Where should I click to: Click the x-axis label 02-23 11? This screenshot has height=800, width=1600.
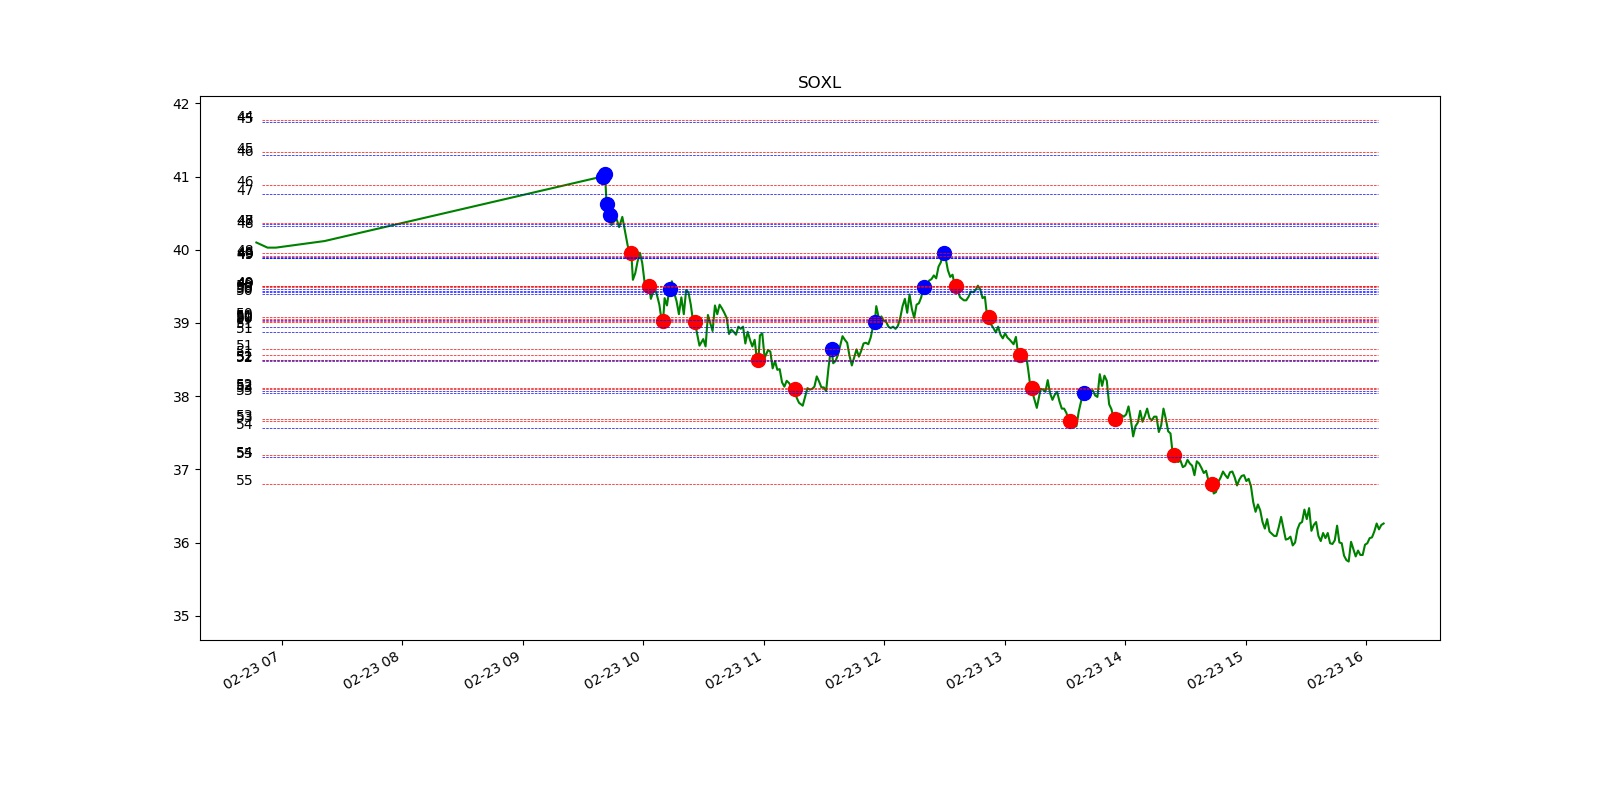coord(734,670)
